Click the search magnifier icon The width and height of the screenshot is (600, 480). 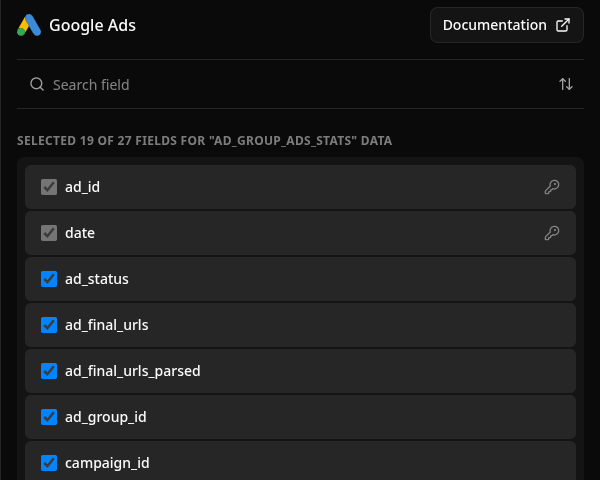coord(37,84)
